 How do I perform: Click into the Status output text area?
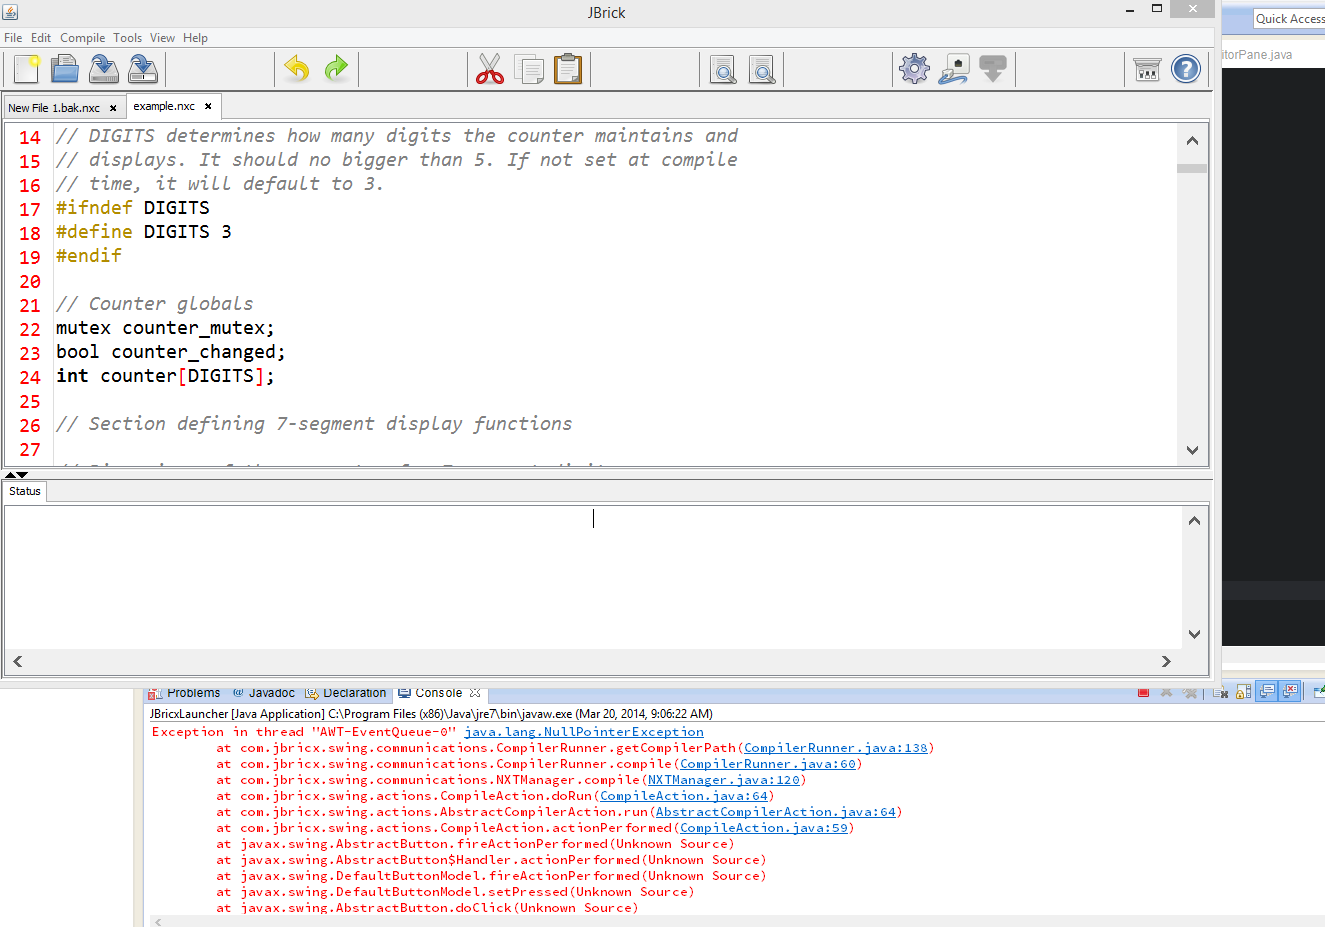(593, 577)
